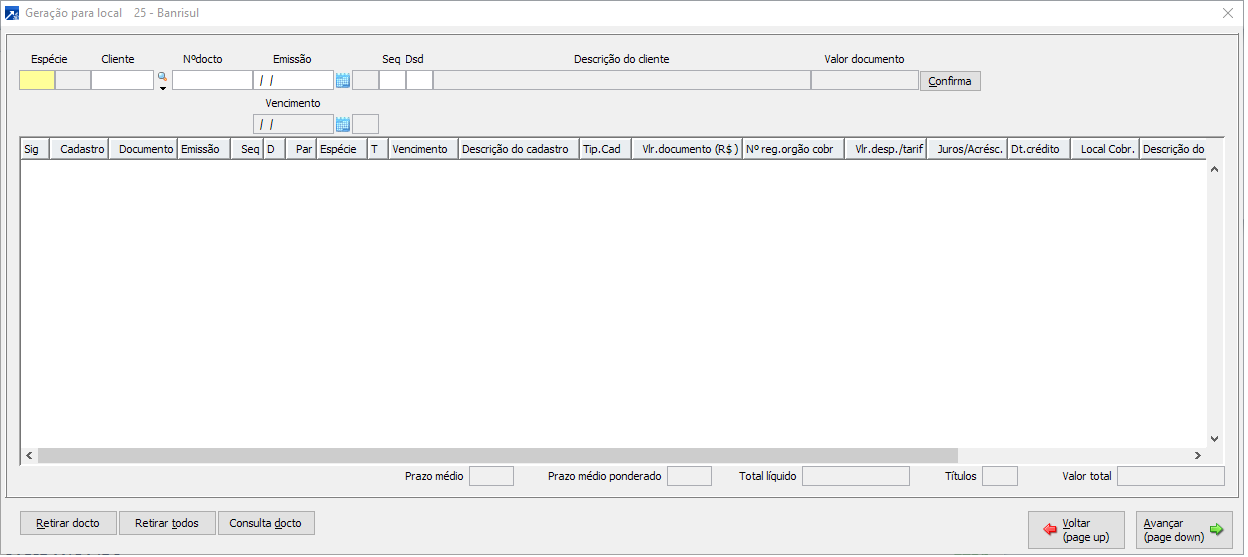The height and width of the screenshot is (557, 1248).
Task: Click Retirar docto button
Action: [68, 523]
